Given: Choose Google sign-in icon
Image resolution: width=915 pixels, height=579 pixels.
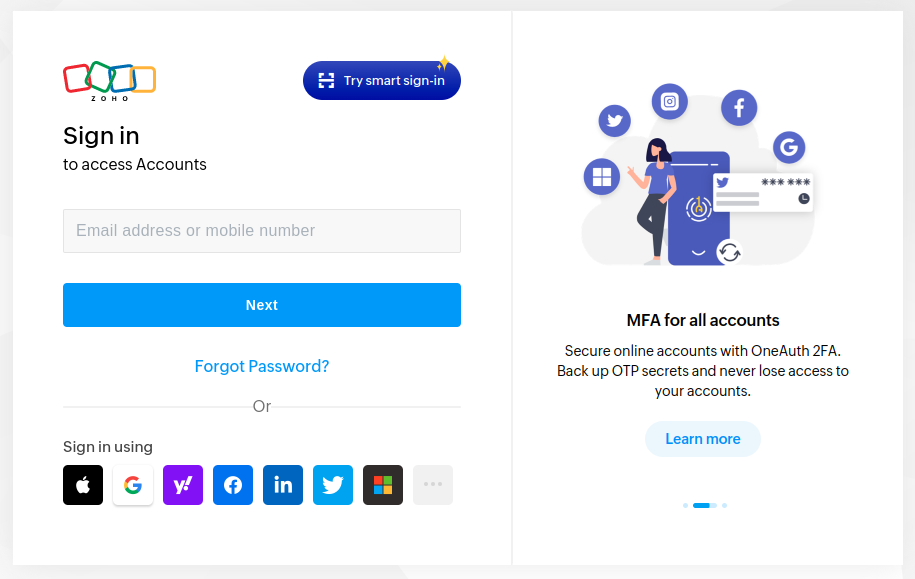Looking at the screenshot, I should (133, 485).
